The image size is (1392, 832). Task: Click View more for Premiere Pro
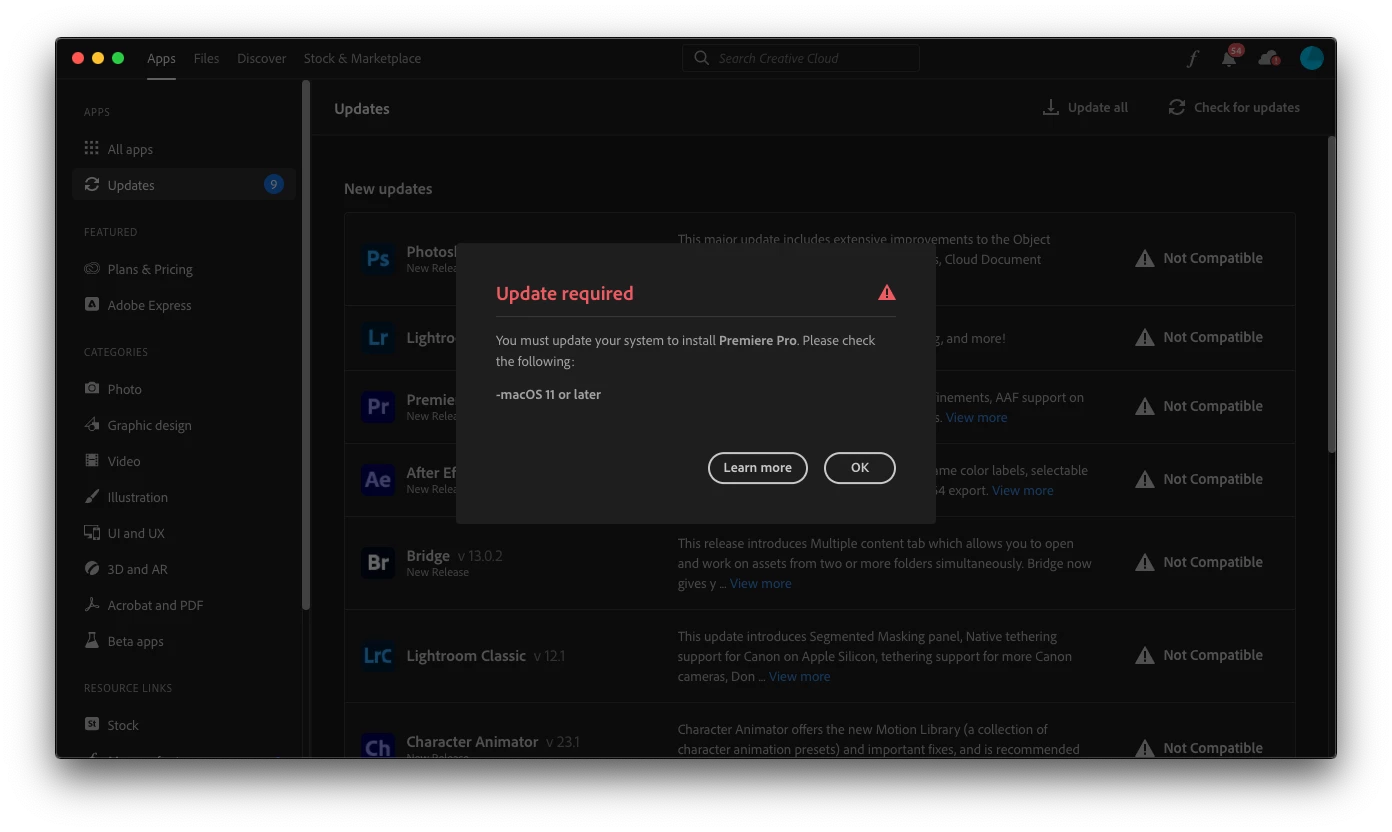[x=976, y=417]
